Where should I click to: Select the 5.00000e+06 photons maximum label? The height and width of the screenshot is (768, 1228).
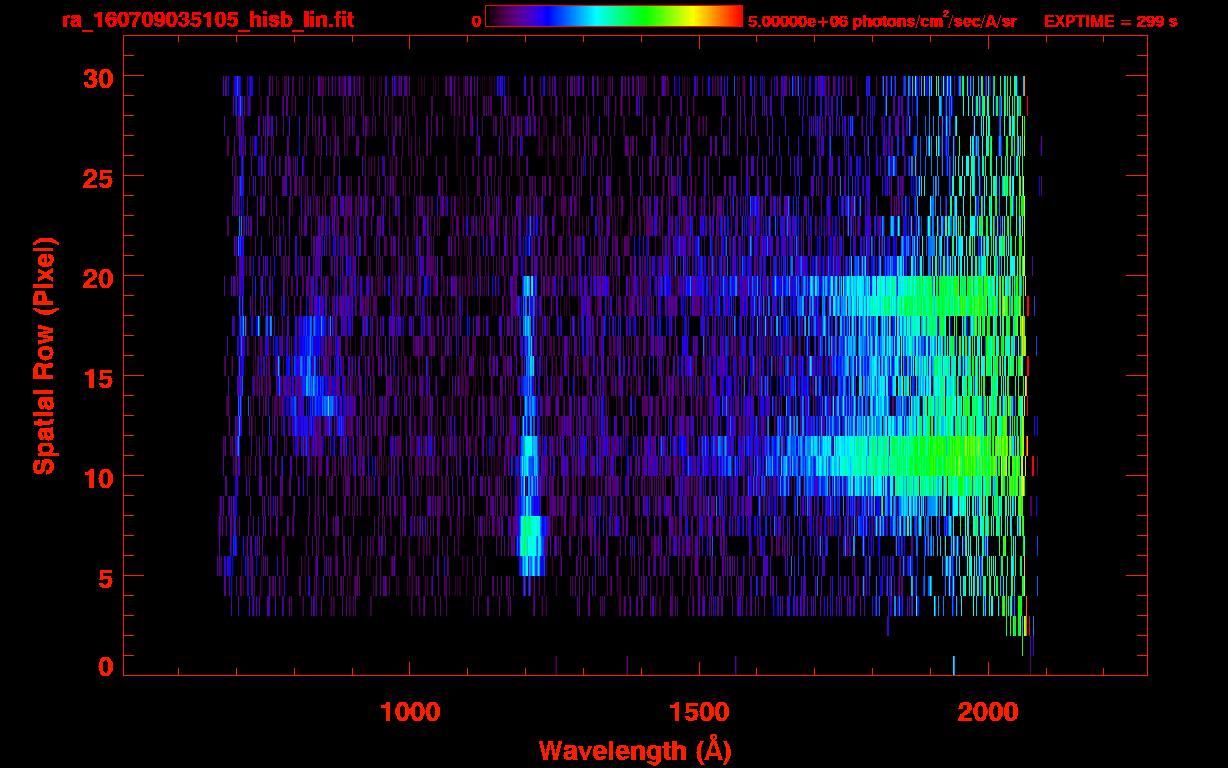click(x=881, y=21)
